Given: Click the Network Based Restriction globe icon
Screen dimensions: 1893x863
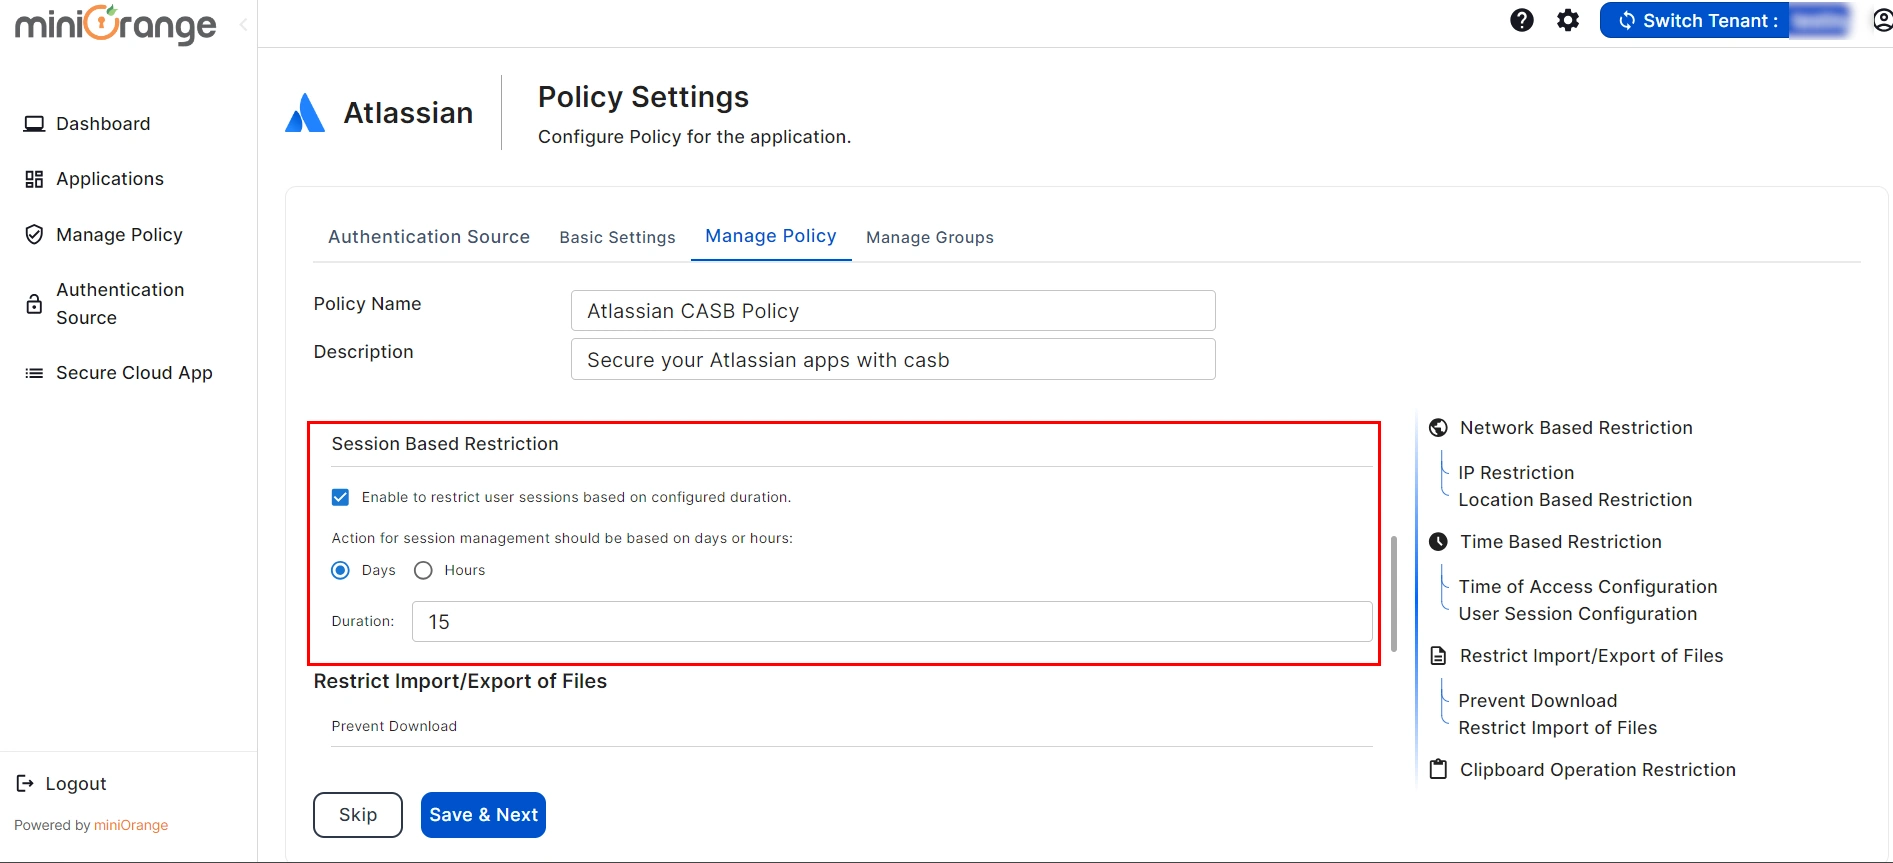Looking at the screenshot, I should point(1438,428).
